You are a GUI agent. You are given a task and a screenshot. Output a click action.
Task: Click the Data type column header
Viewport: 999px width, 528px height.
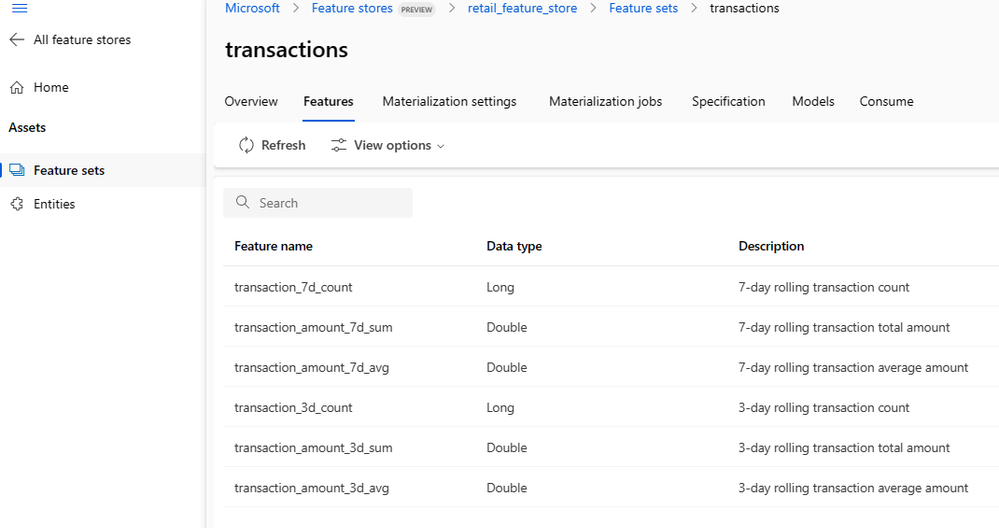pos(514,246)
